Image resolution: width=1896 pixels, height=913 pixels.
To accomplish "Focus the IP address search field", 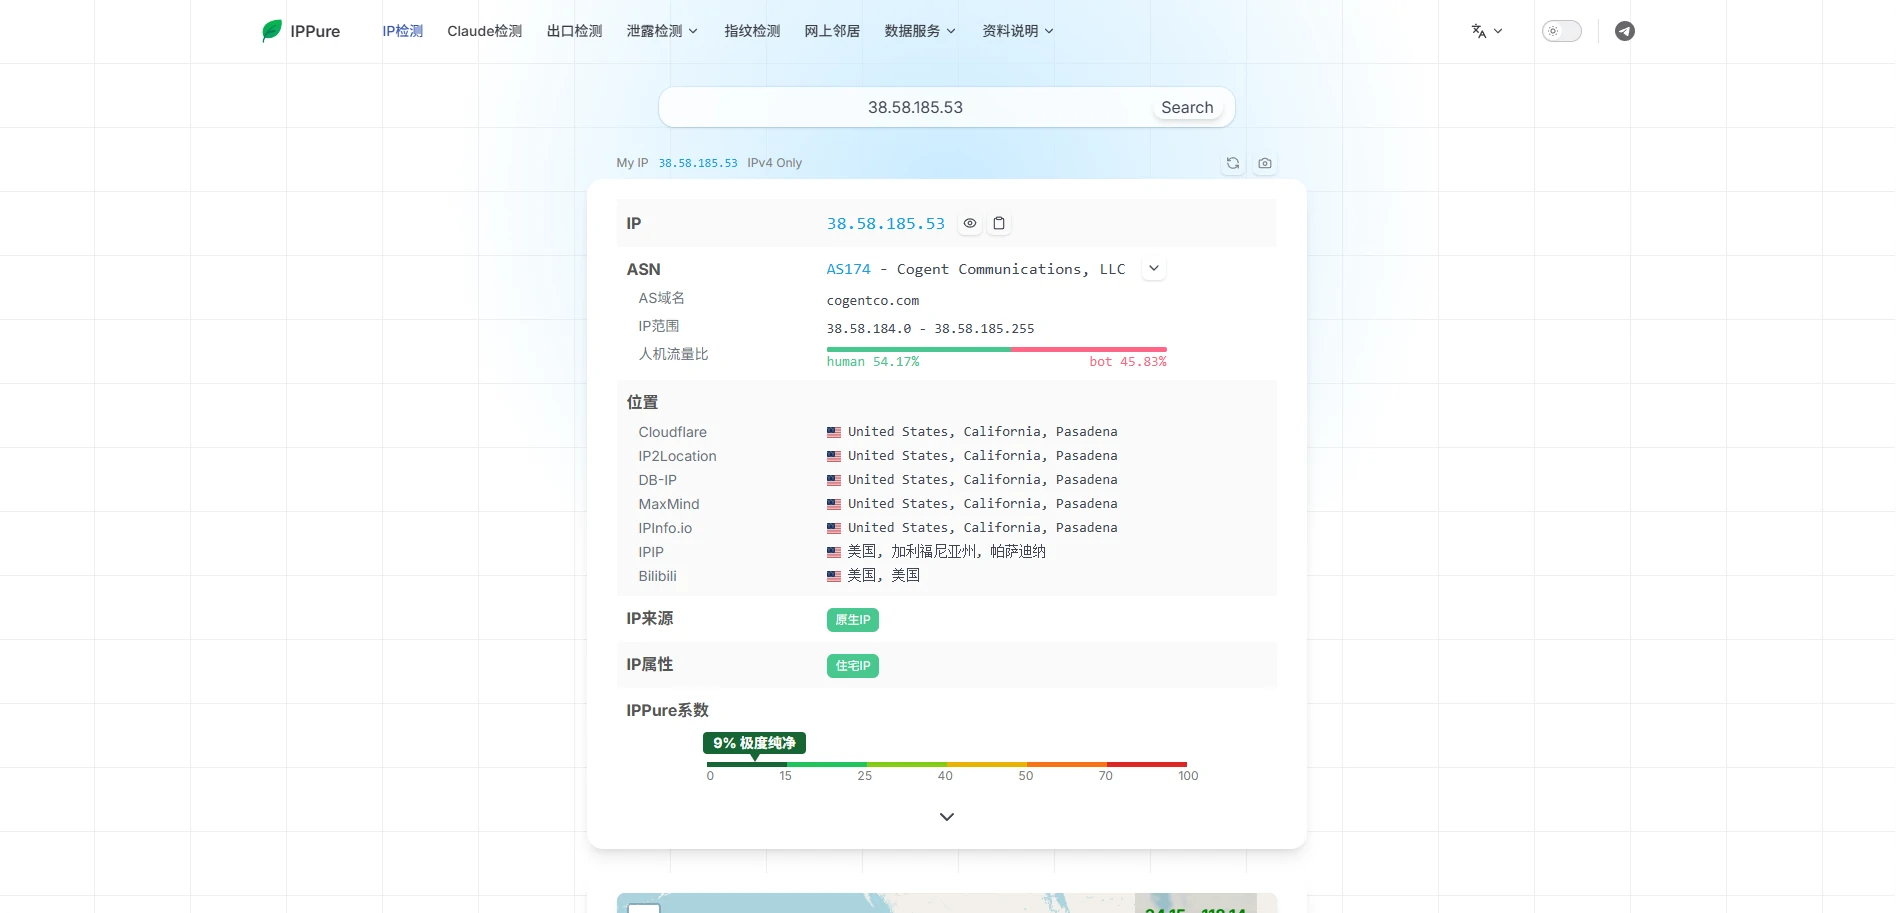I will pos(915,107).
